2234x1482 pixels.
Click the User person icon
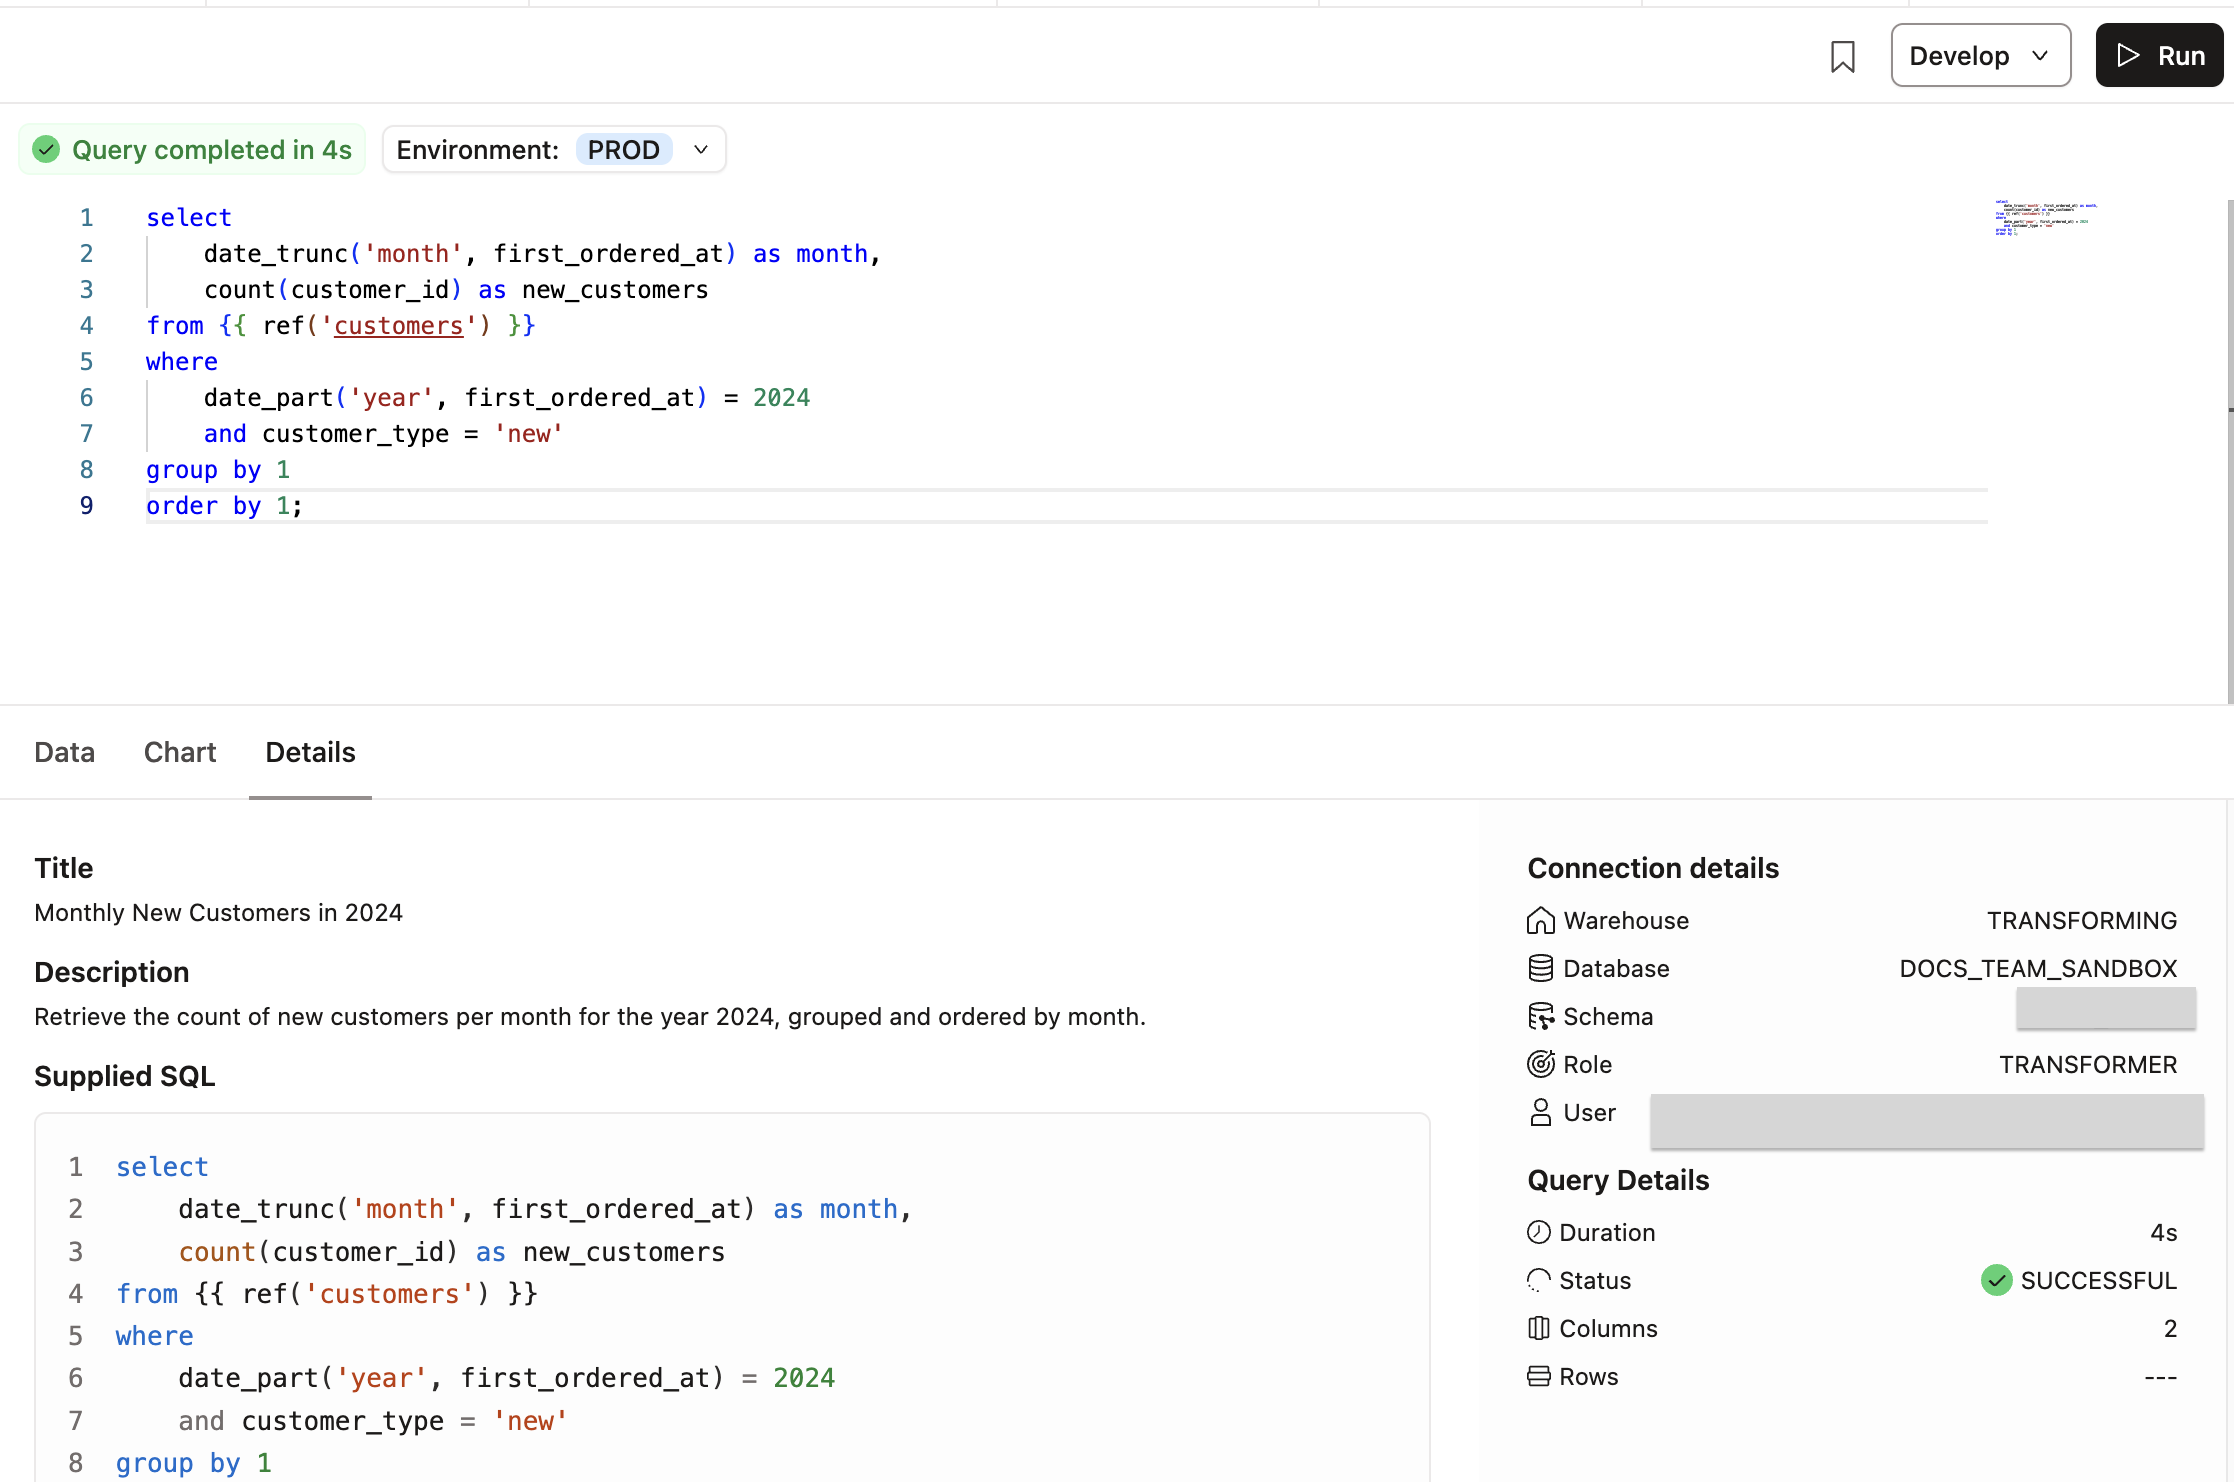tap(1540, 1112)
